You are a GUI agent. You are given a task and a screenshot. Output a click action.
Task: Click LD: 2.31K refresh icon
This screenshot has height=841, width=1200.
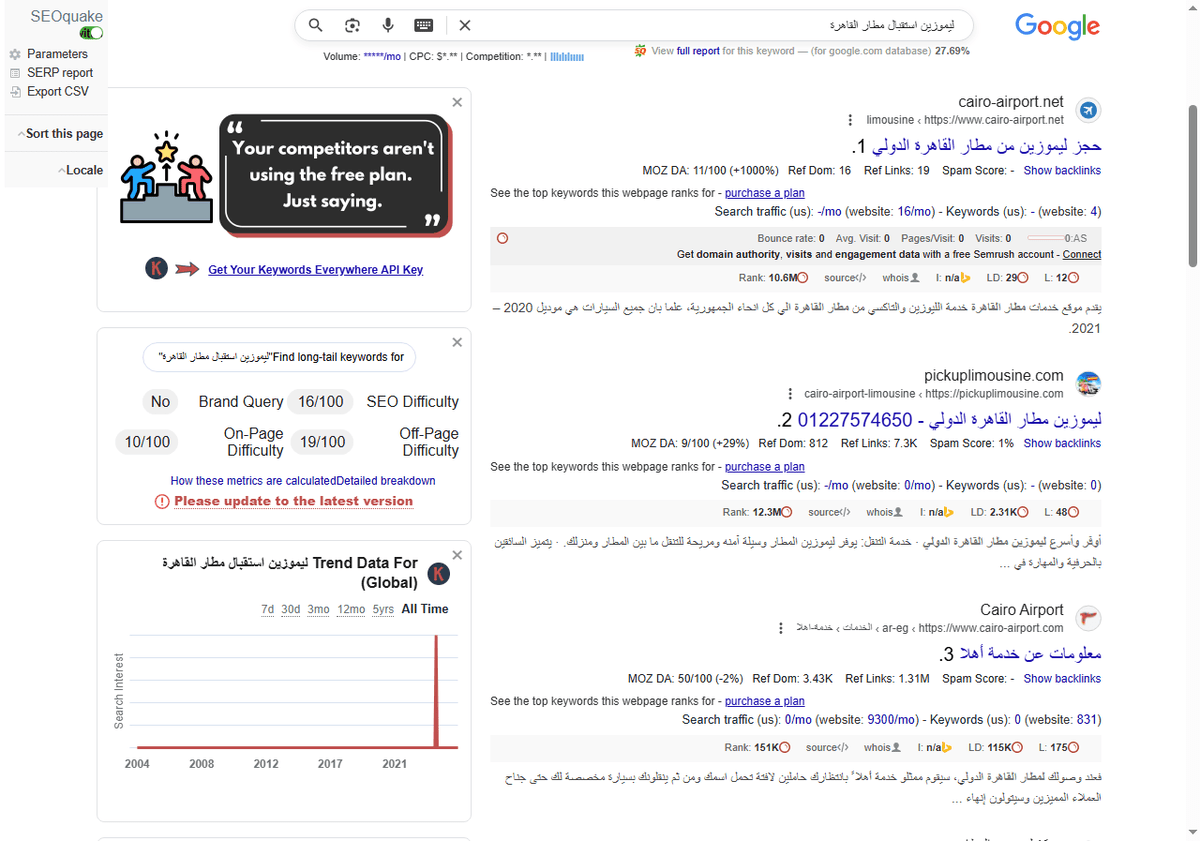[x=1024, y=512]
